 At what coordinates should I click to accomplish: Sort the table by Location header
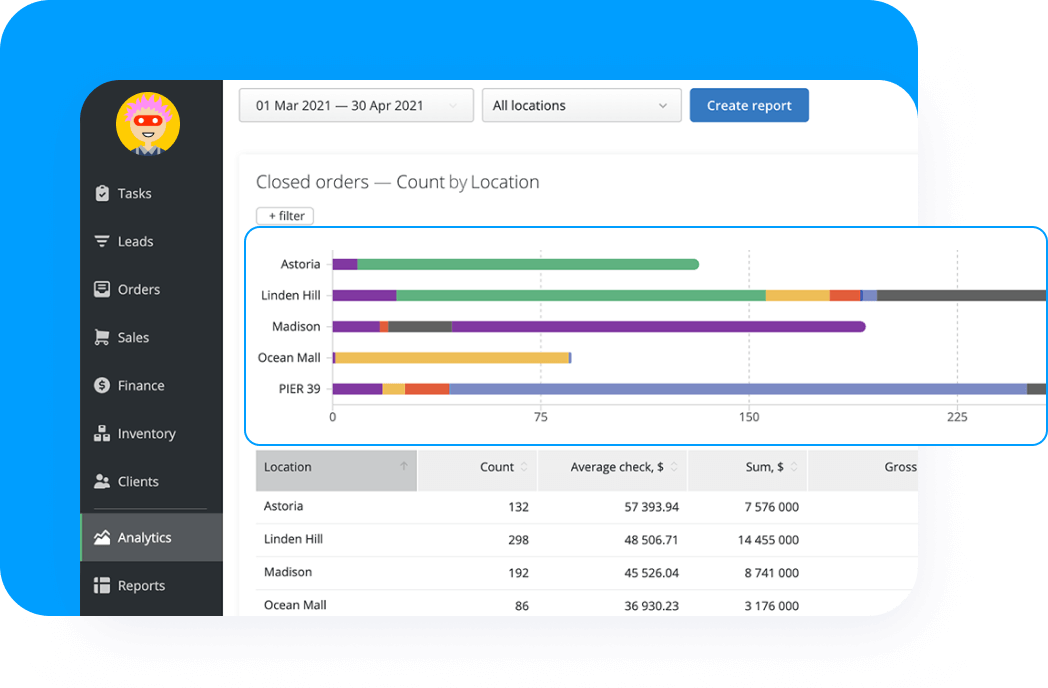tap(287, 467)
